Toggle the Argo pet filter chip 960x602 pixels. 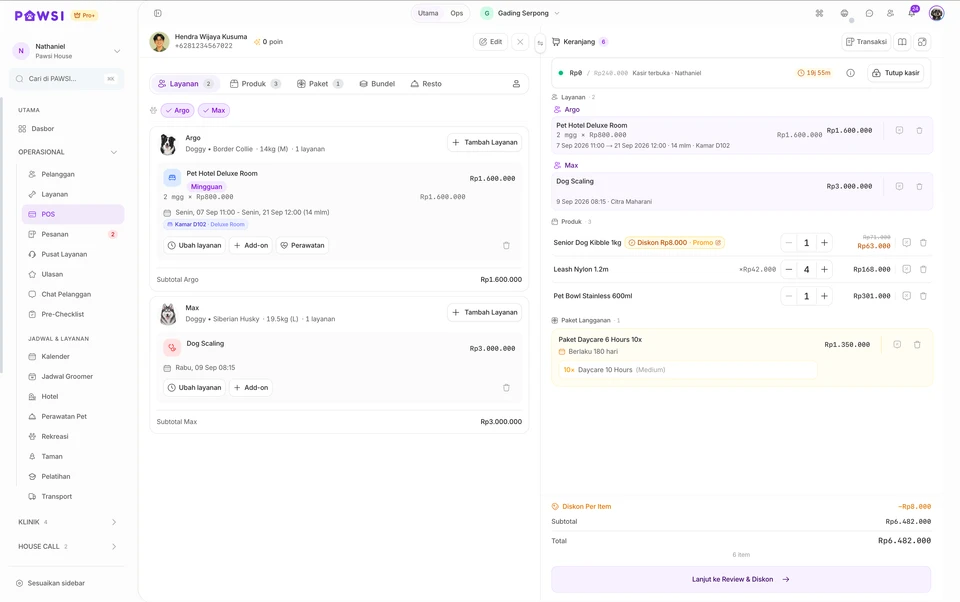[x=178, y=110]
